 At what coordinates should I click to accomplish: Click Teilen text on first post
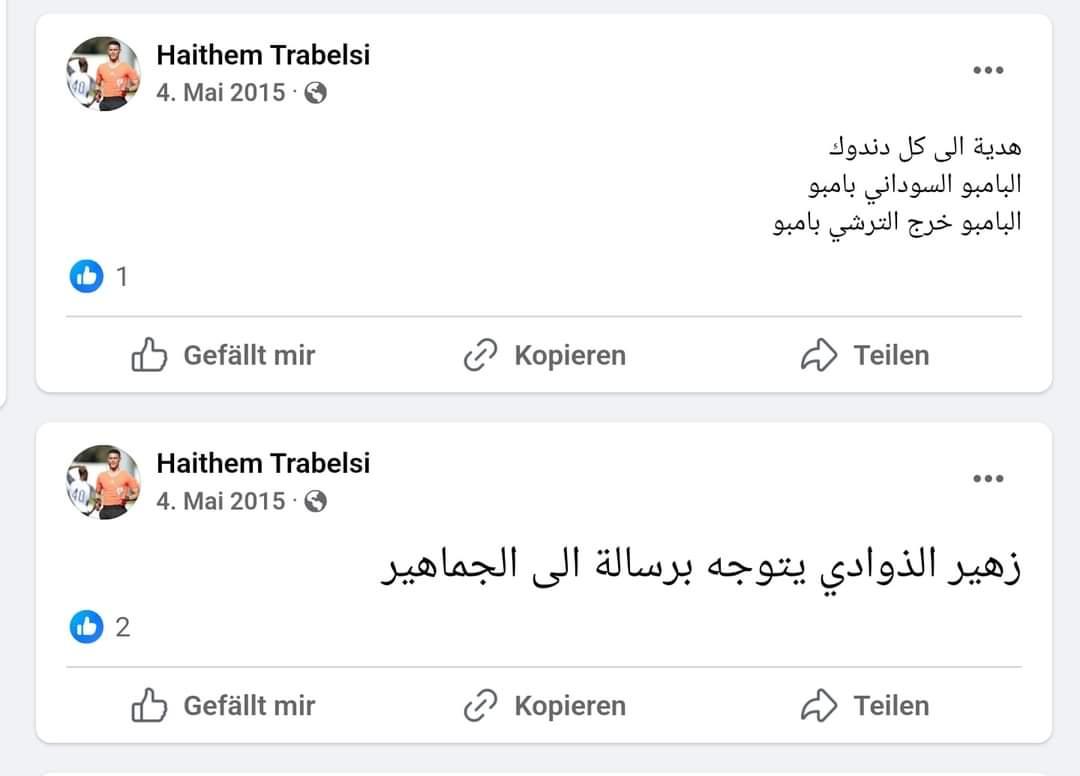pos(891,355)
